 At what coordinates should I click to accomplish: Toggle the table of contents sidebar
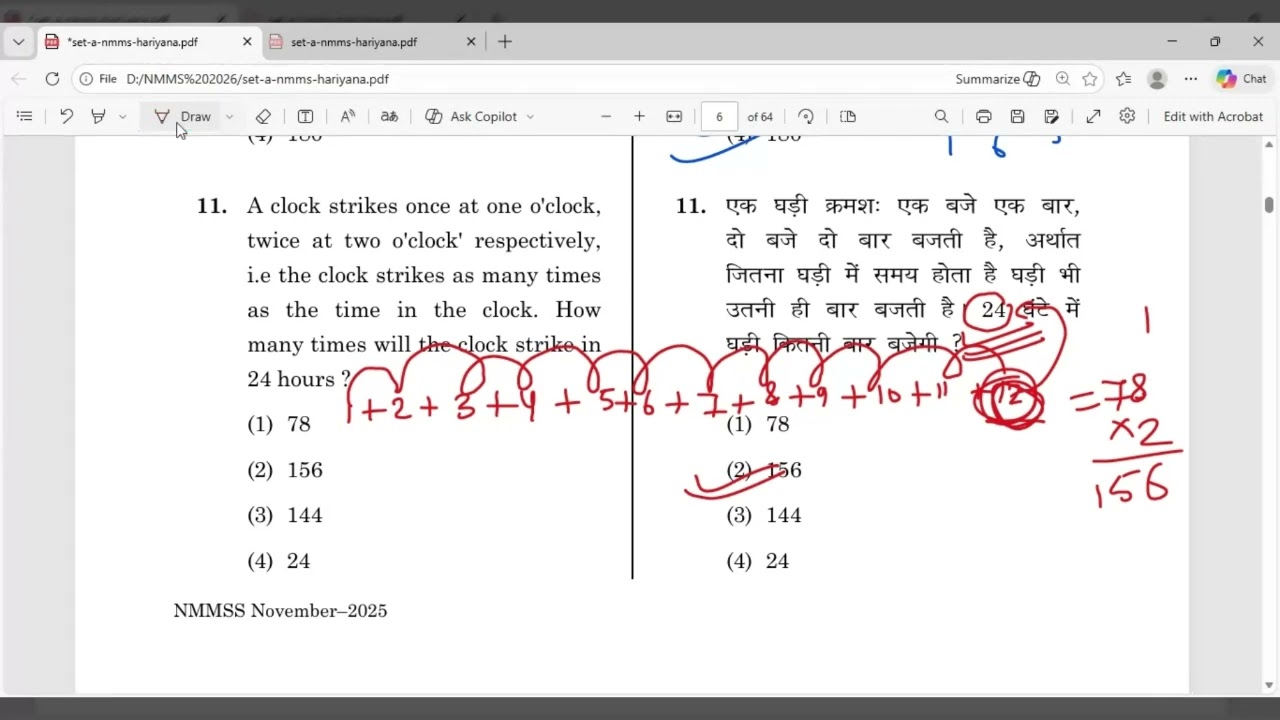pyautogui.click(x=25, y=117)
